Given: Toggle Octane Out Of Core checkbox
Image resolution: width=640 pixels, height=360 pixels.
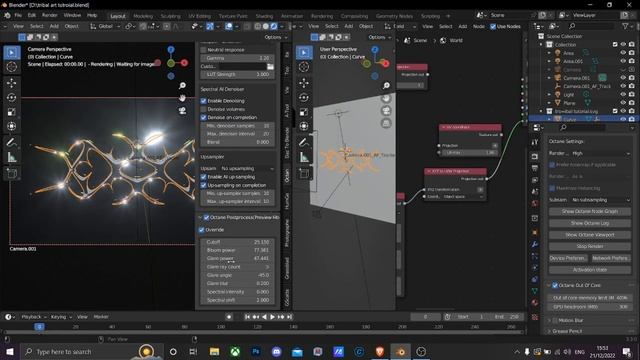Looking at the screenshot, I should [555, 285].
